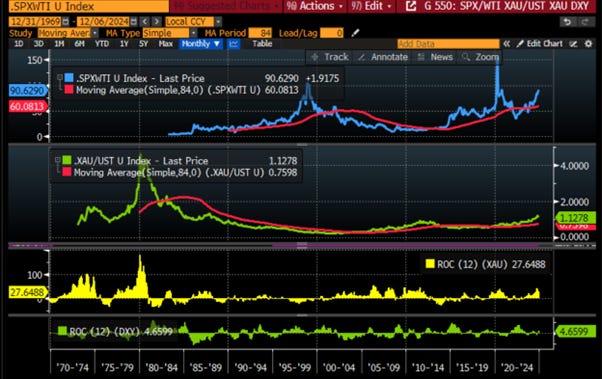Click MA Period field showing 84
Screen dimensions: 602x379
[260, 33]
